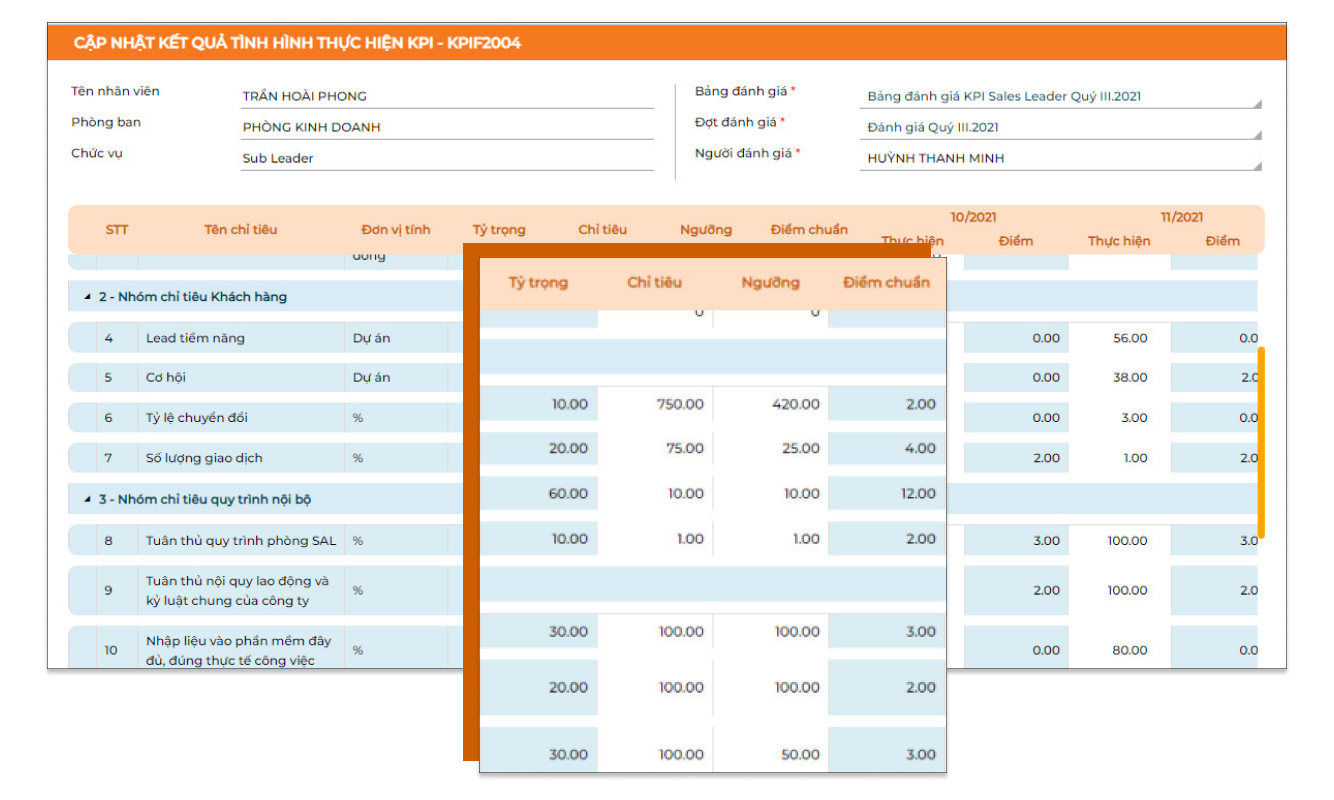
Task: Select the Lead tiềm năng row name
Action: tap(195, 338)
